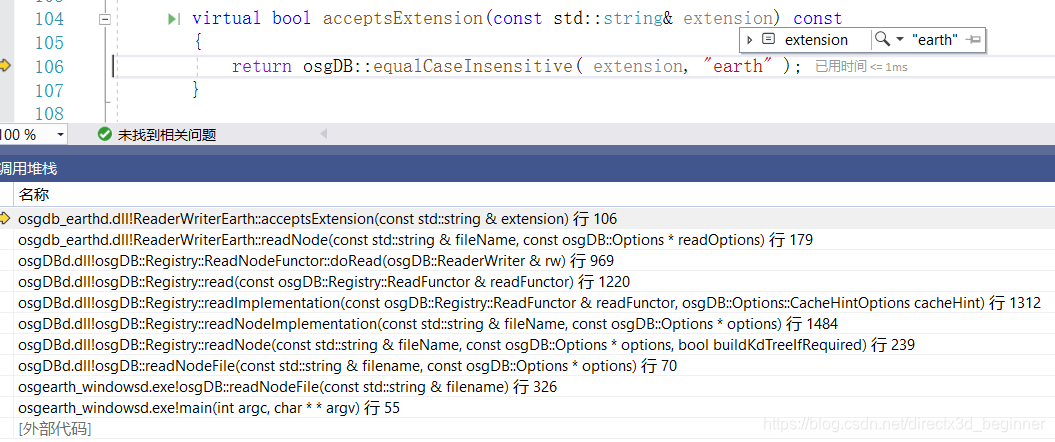Click the datatip variable icon beside extension
The width and height of the screenshot is (1055, 442).
point(768,39)
